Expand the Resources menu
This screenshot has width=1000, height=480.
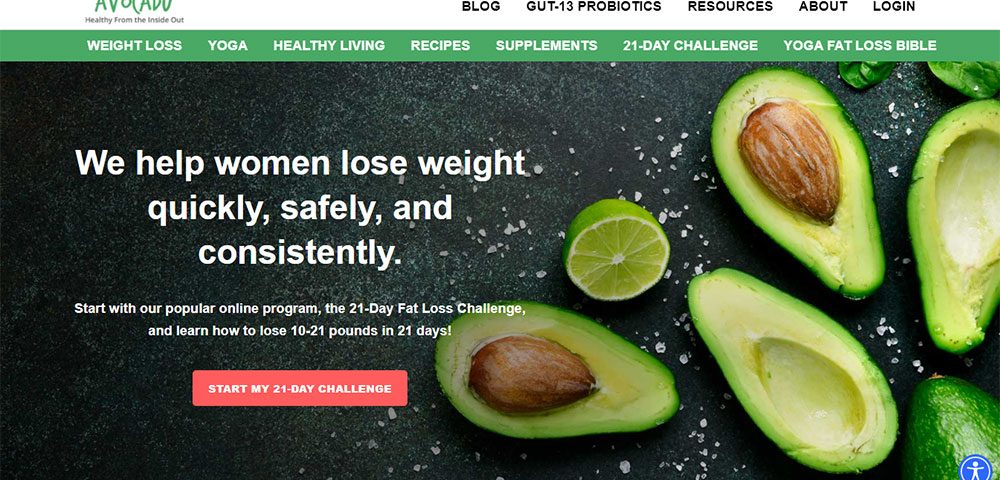click(x=730, y=6)
